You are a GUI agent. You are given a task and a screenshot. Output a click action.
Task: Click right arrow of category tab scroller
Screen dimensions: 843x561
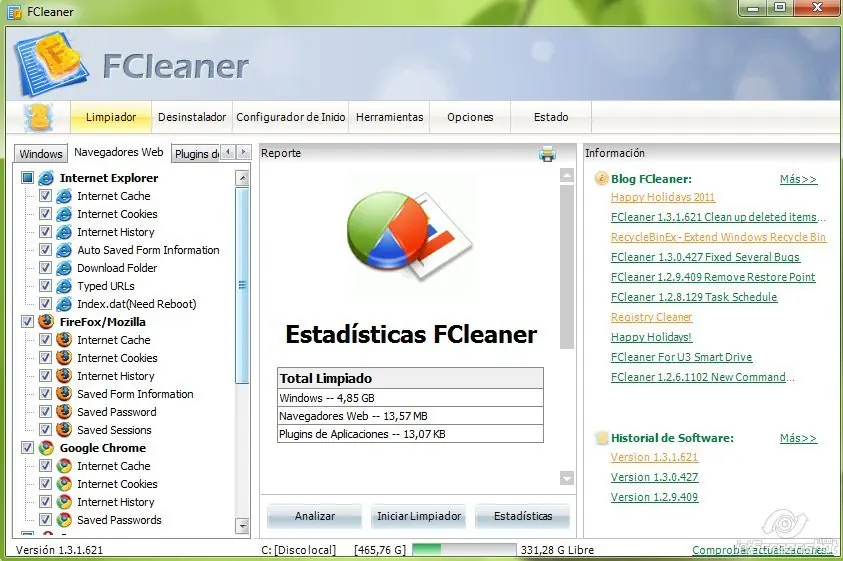point(243,152)
